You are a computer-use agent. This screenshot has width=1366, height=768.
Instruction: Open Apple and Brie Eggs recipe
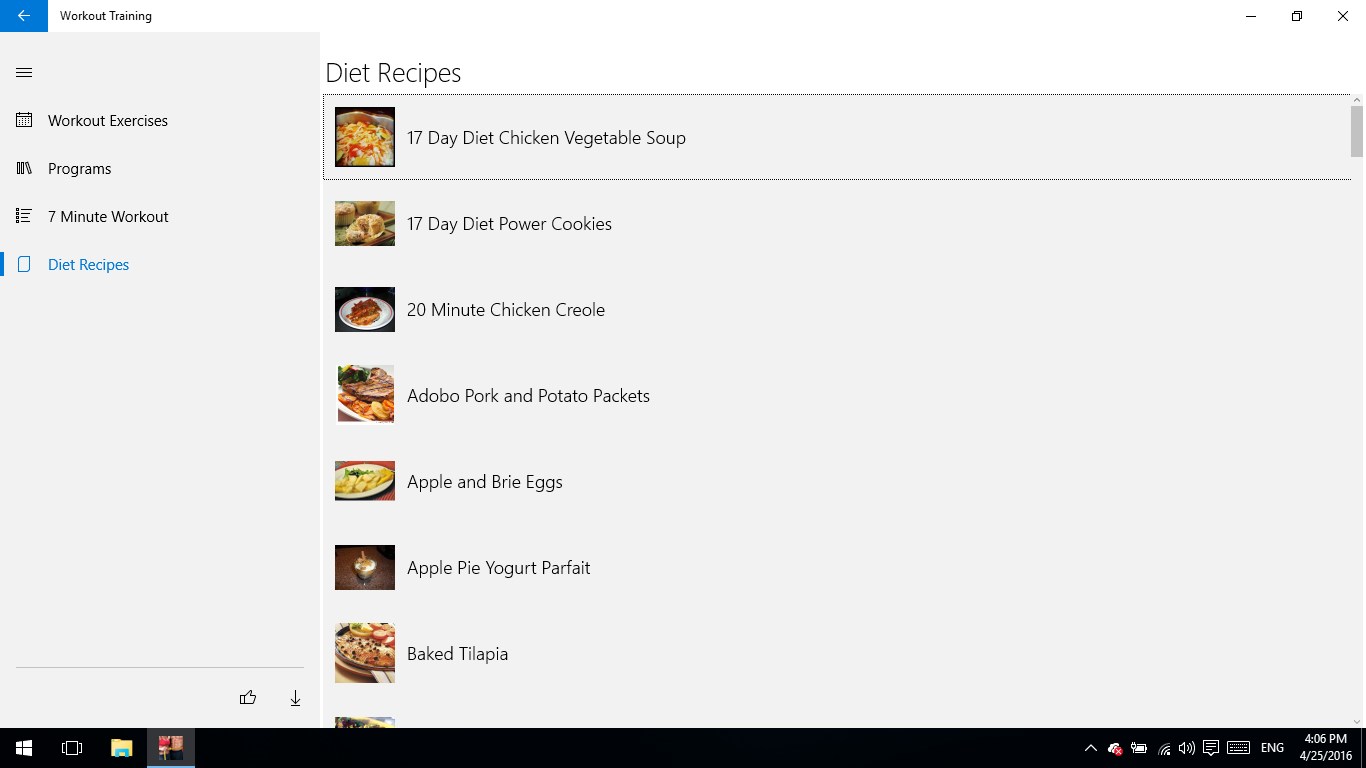(484, 482)
